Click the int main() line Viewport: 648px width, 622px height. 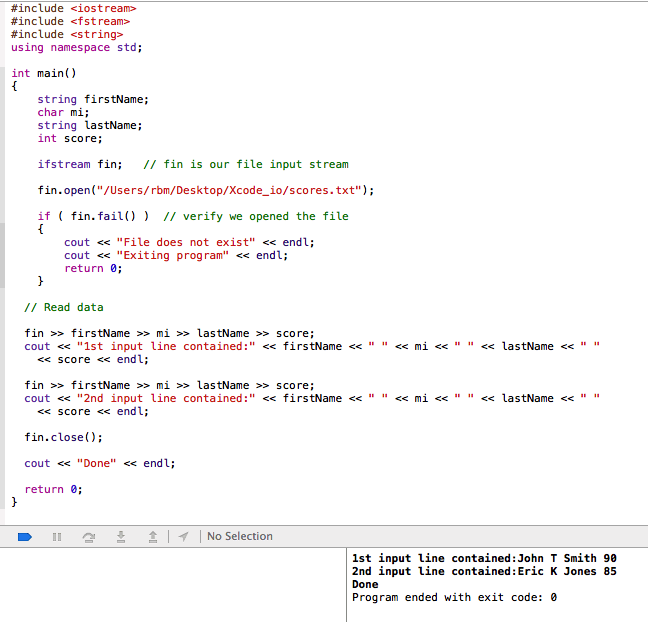44,73
